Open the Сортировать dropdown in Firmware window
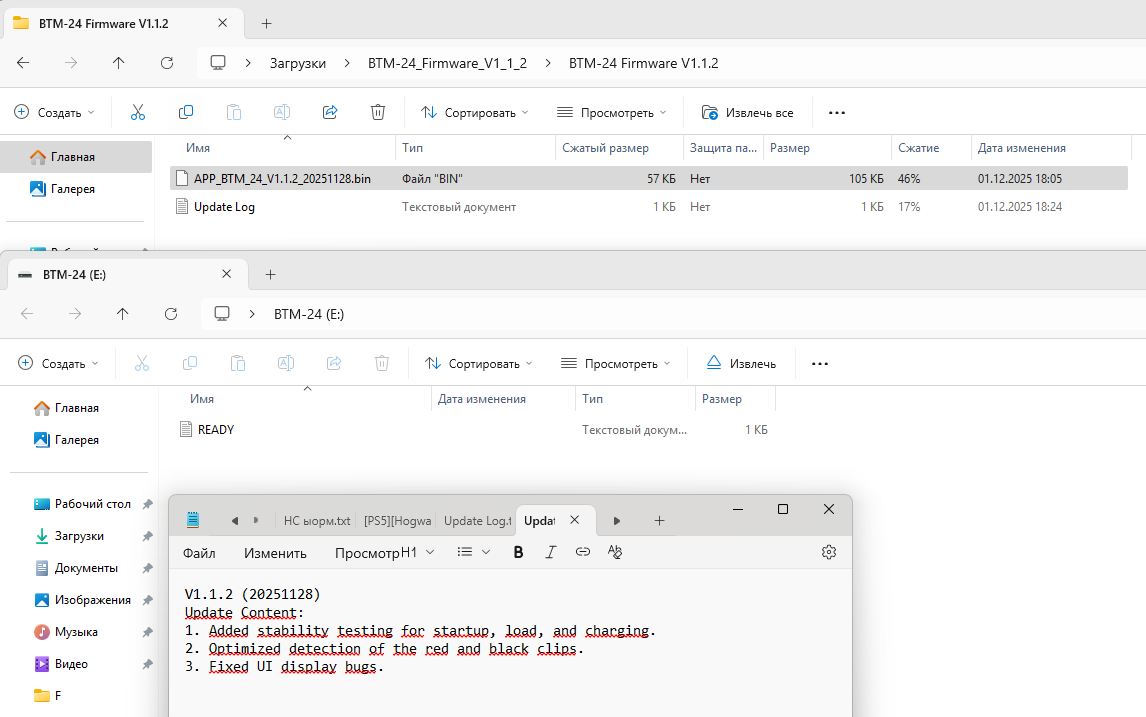 tap(475, 113)
